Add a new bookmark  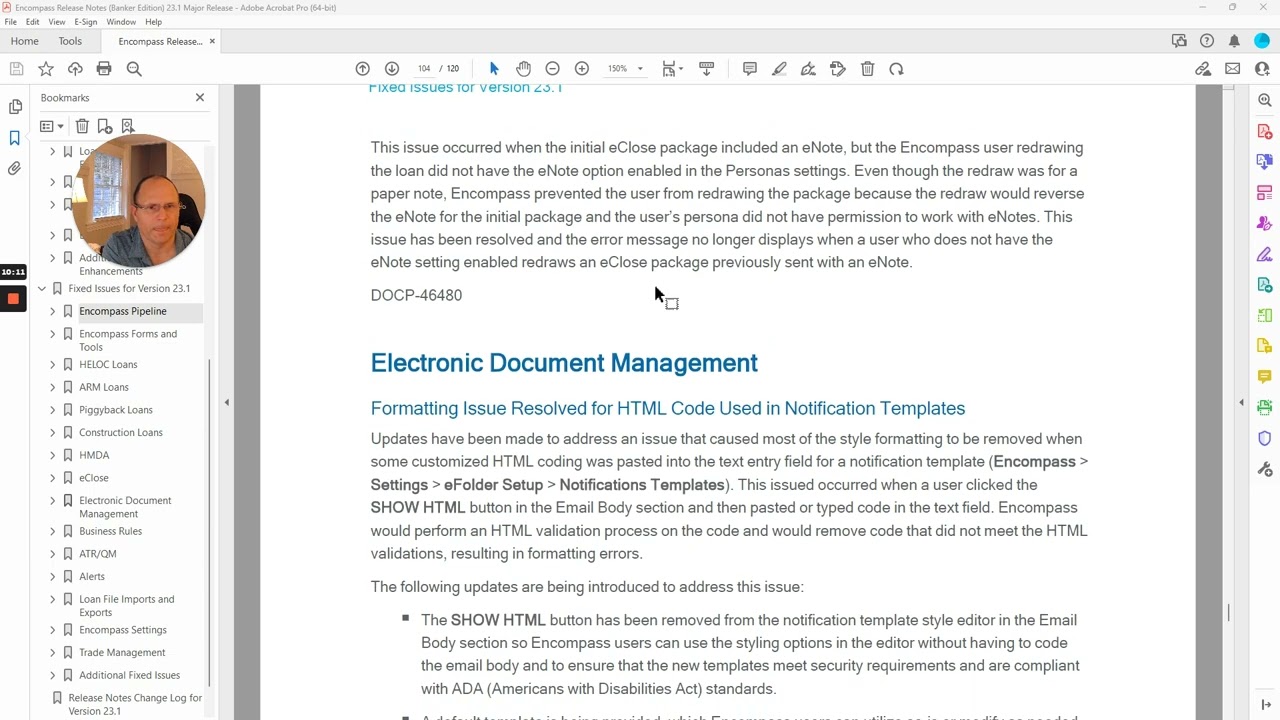(105, 126)
